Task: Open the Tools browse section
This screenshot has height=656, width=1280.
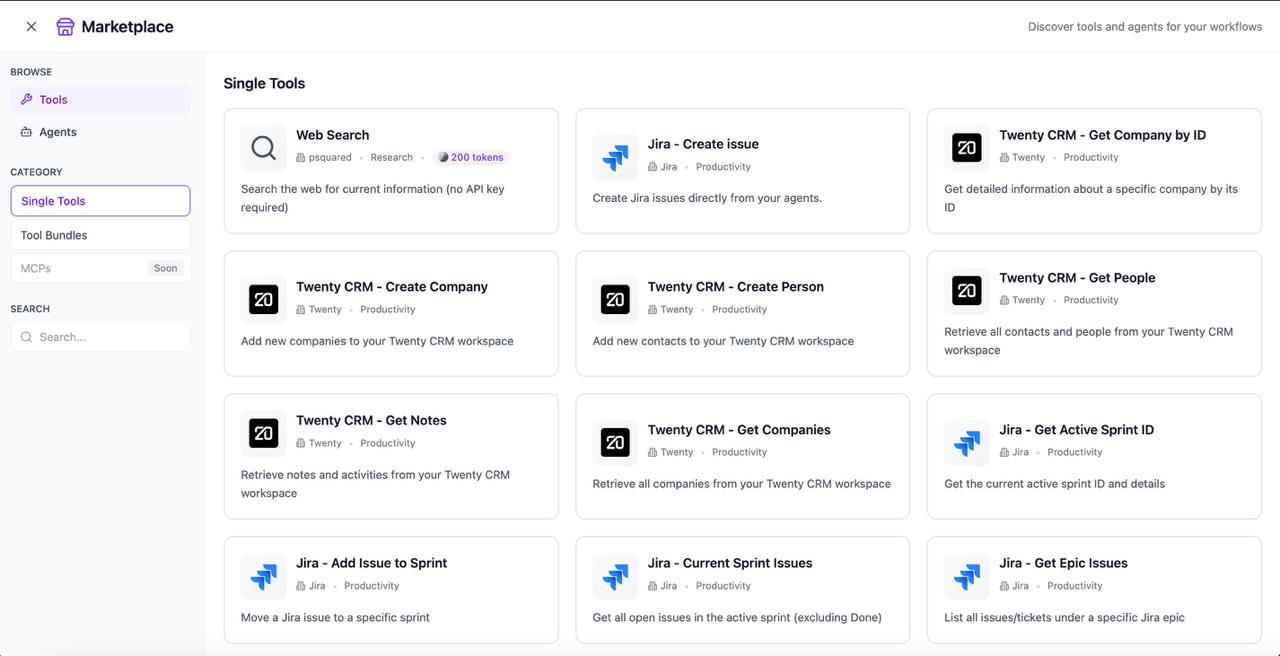Action: [53, 99]
